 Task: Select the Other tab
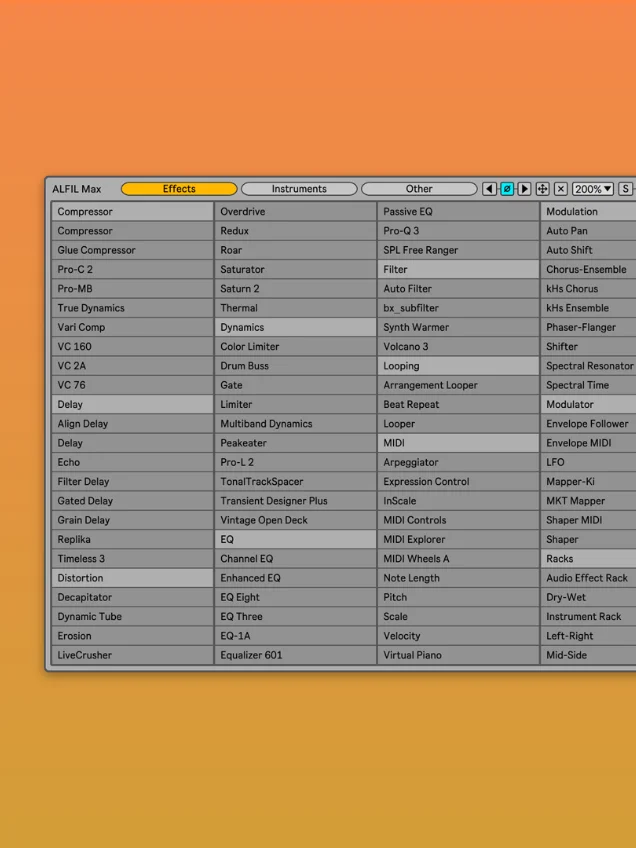pyautogui.click(x=419, y=189)
